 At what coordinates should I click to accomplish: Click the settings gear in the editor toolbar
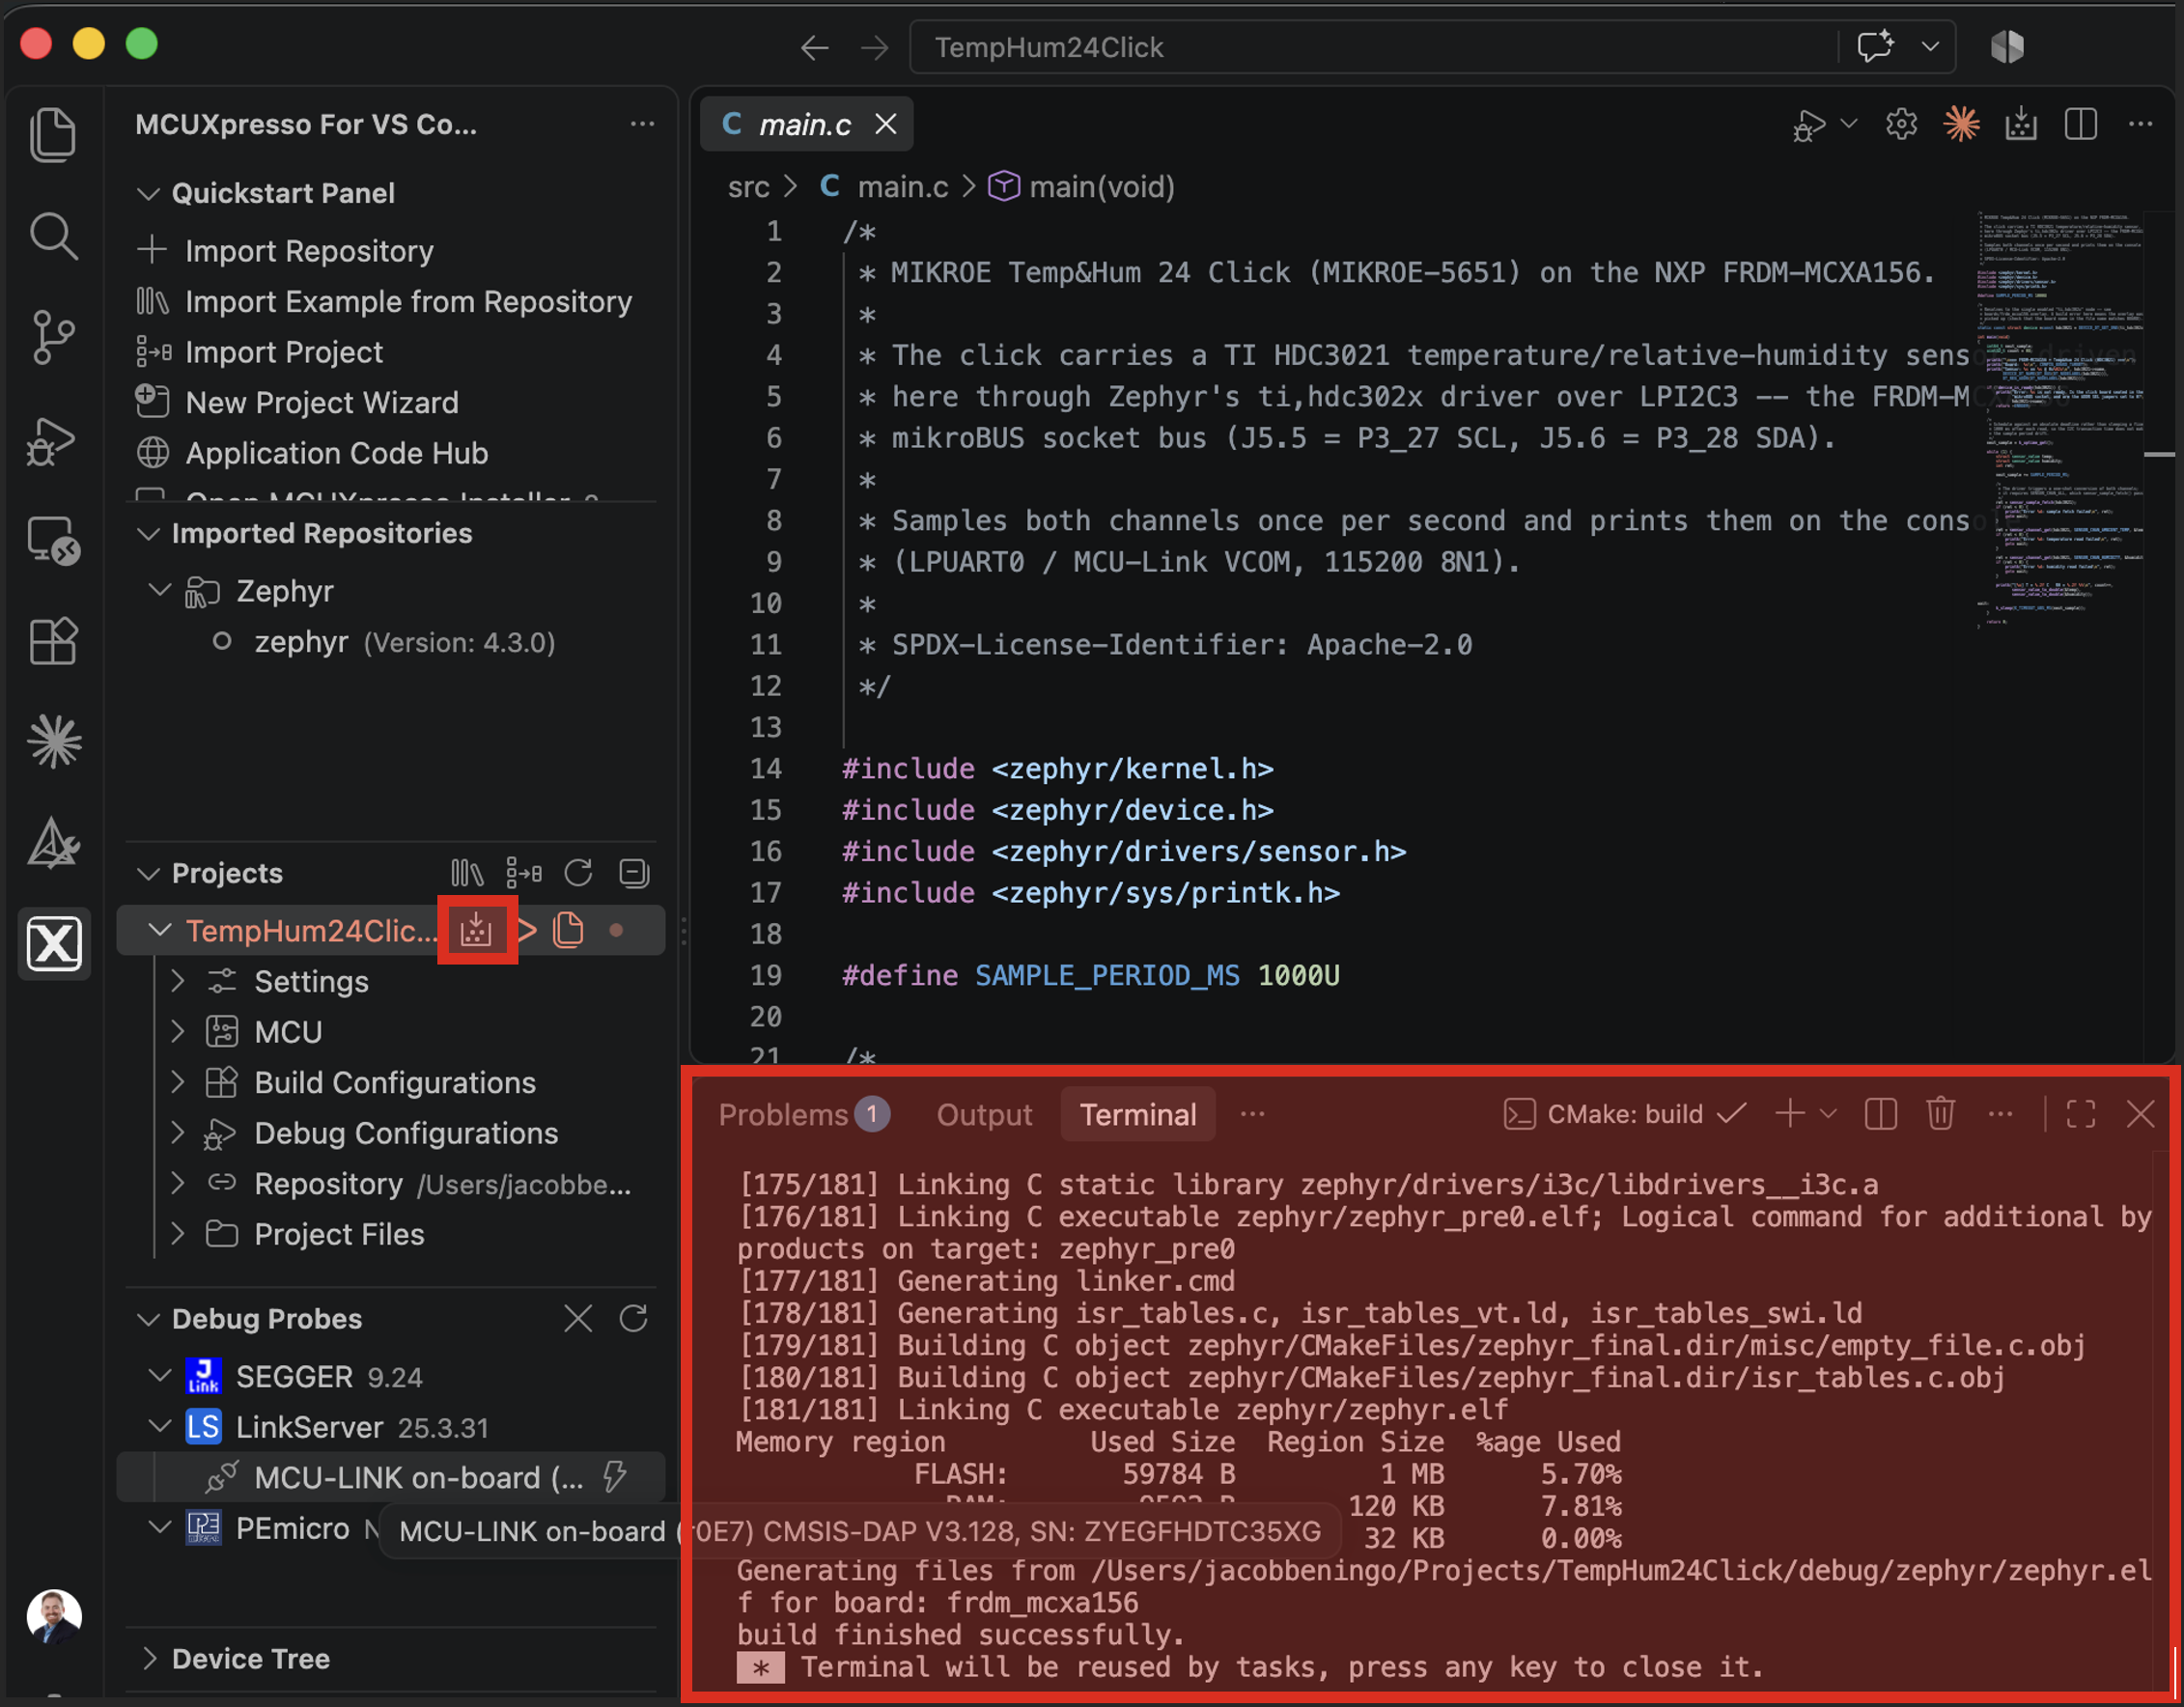pos(1901,124)
